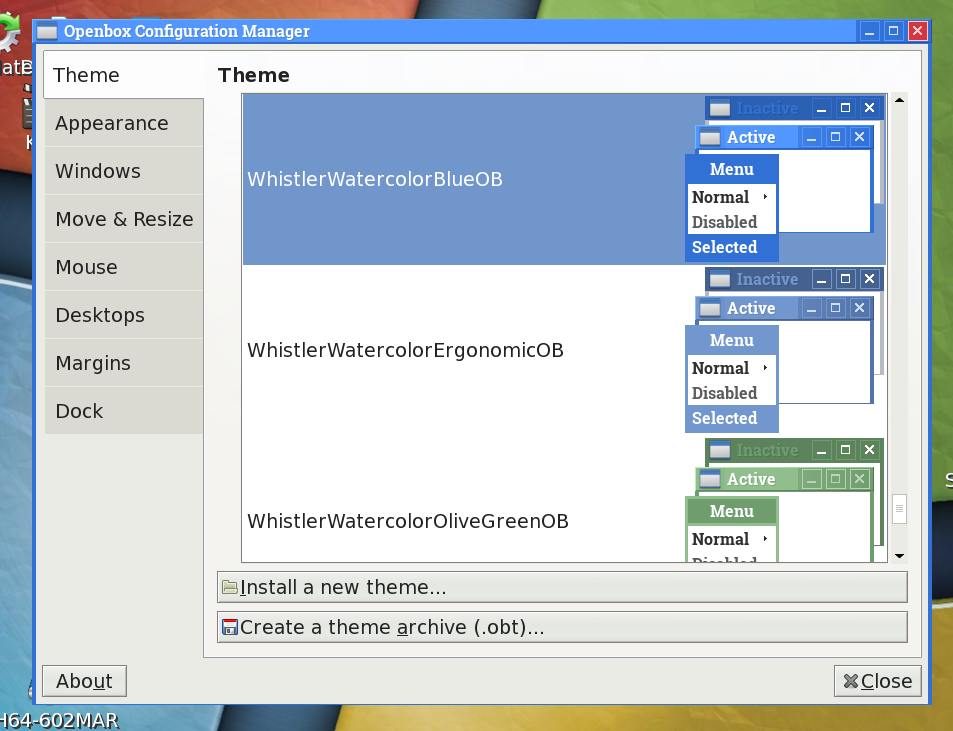Click the X icon on the Close button
The height and width of the screenshot is (731, 953).
850,681
